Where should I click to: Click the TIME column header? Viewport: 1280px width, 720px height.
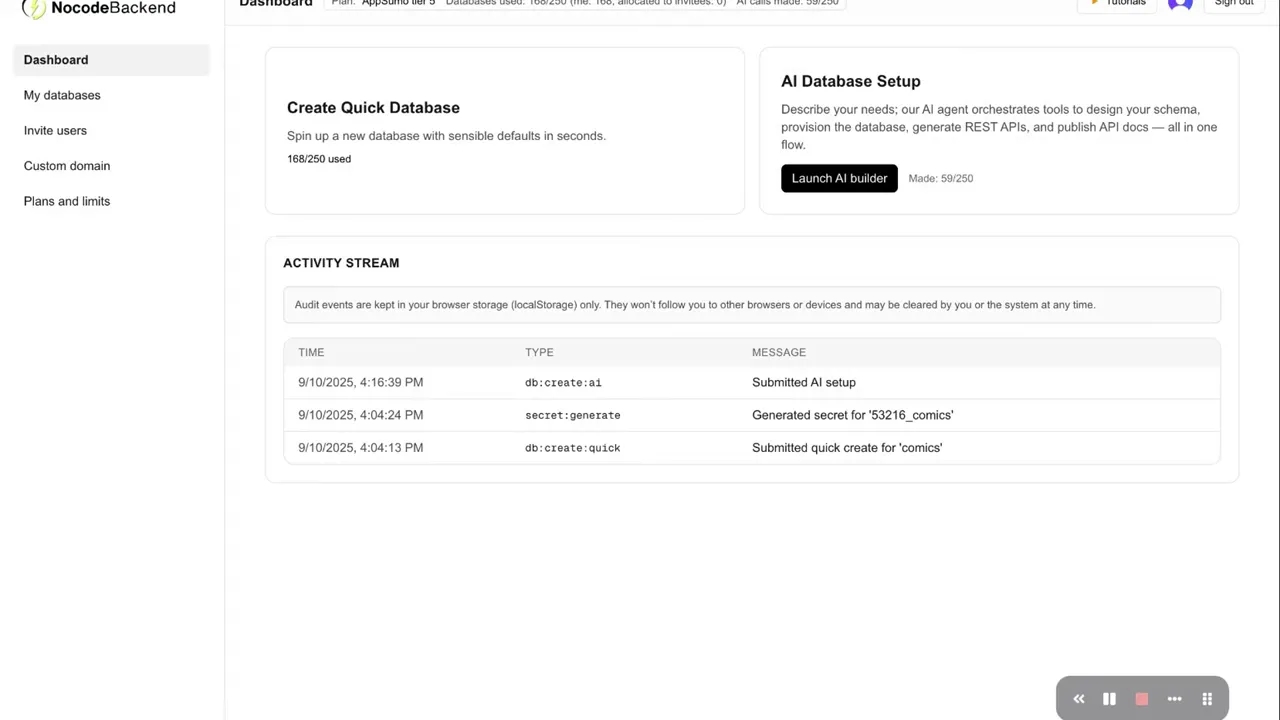click(311, 352)
